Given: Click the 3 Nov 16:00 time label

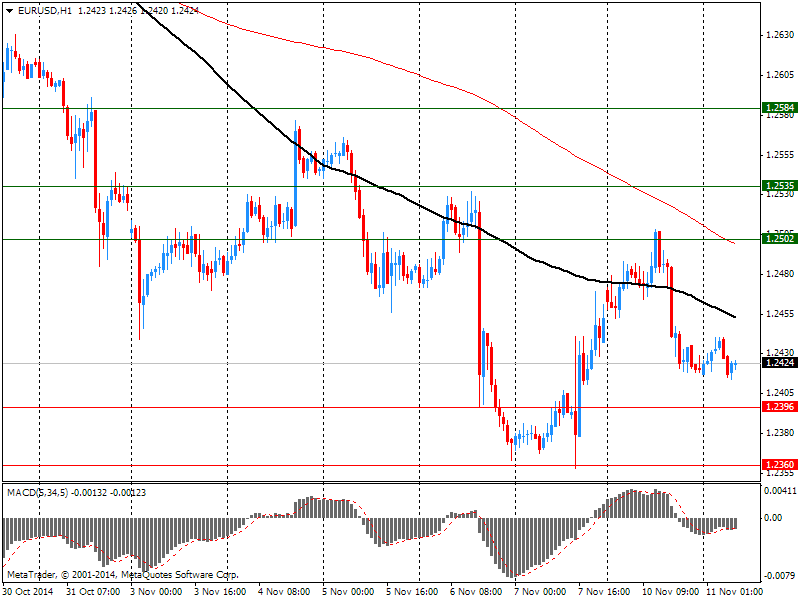Looking at the screenshot, I should point(220,592).
